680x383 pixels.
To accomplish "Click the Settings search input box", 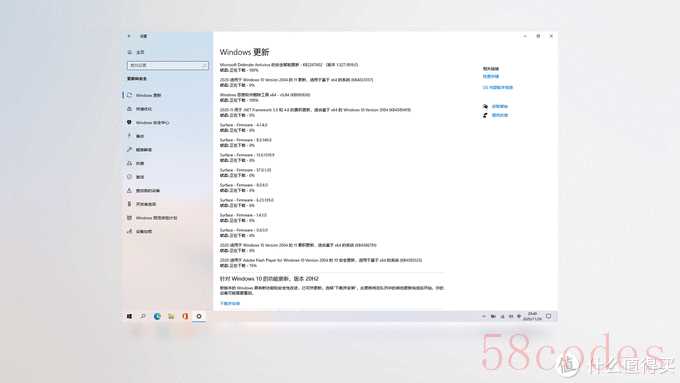I will (167, 65).
